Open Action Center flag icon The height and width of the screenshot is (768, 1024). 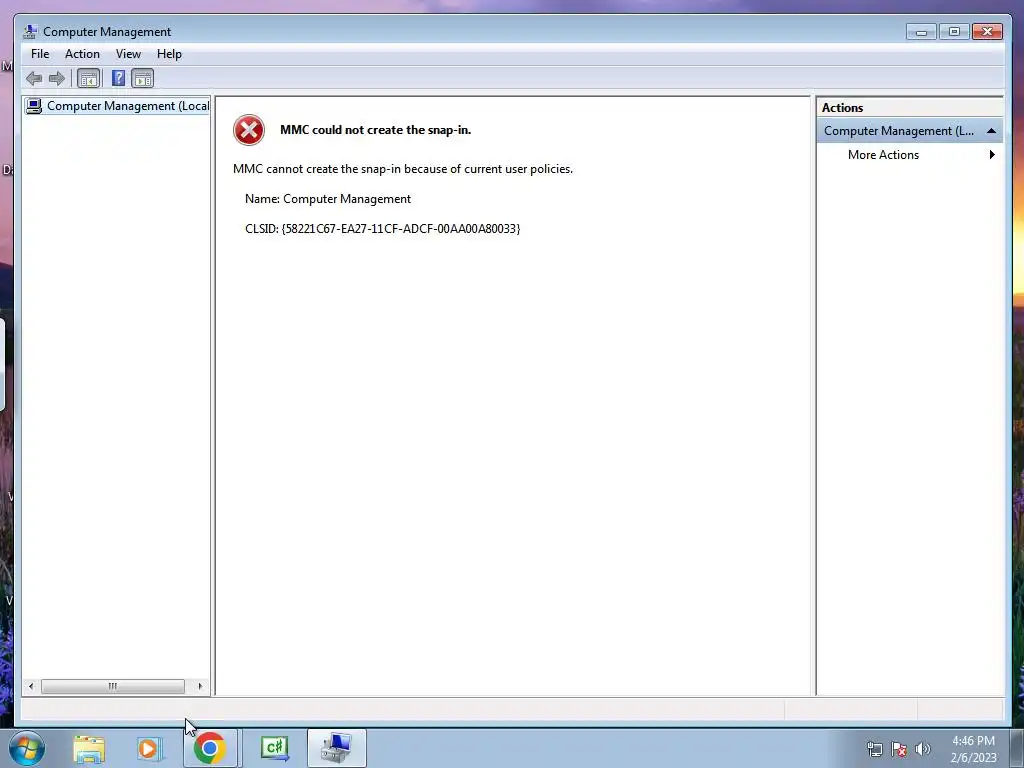coord(899,749)
